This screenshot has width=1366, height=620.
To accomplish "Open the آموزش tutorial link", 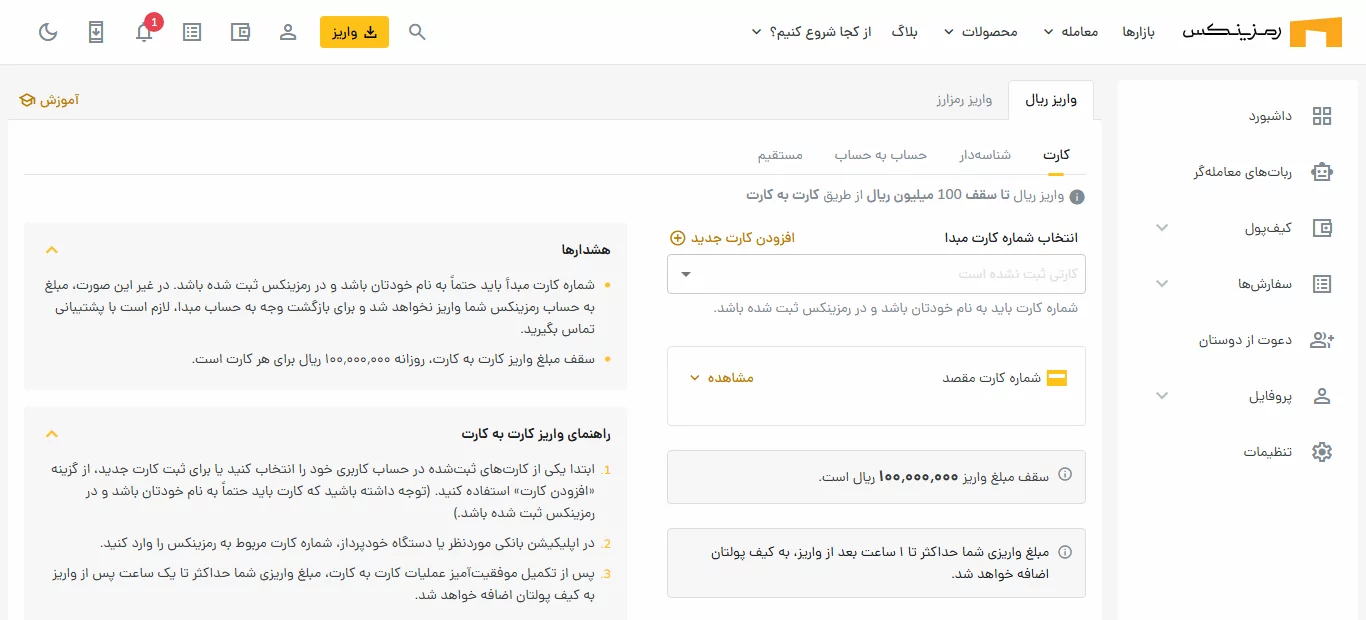I will coord(49,100).
